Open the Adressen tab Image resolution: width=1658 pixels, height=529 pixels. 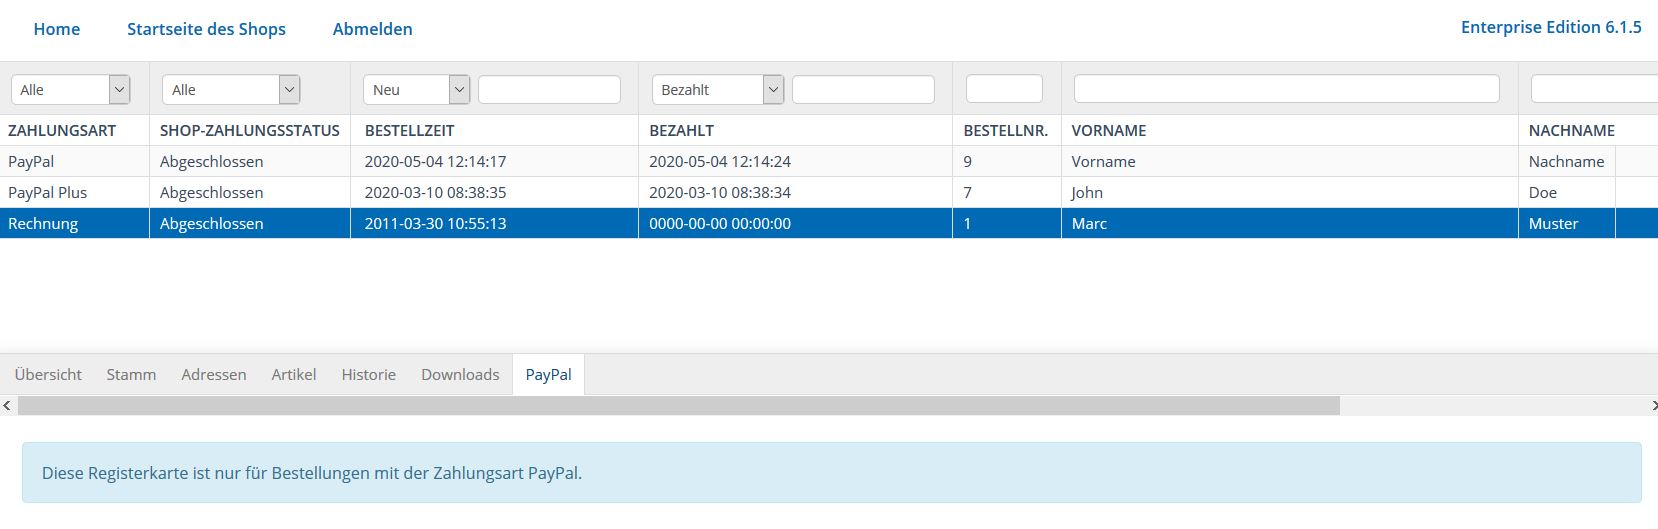[x=214, y=374]
